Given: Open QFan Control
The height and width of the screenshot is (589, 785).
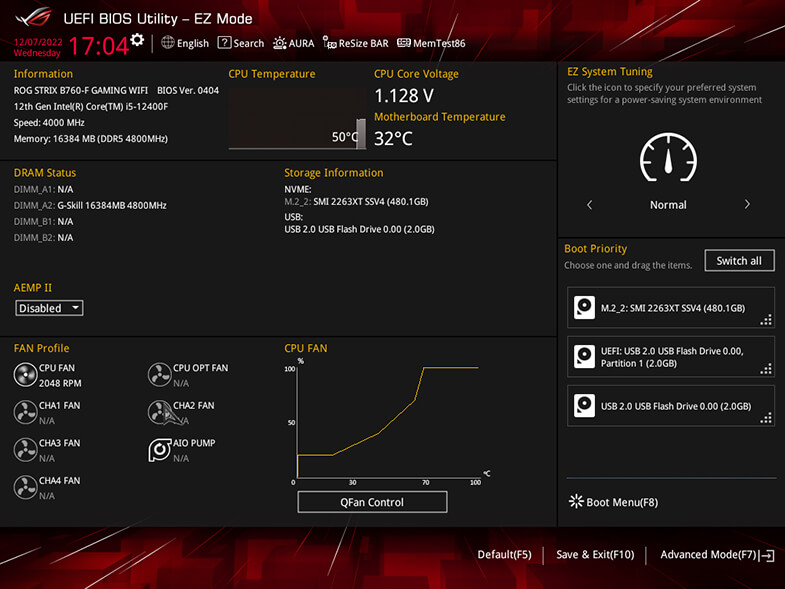Looking at the screenshot, I should tap(372, 502).
